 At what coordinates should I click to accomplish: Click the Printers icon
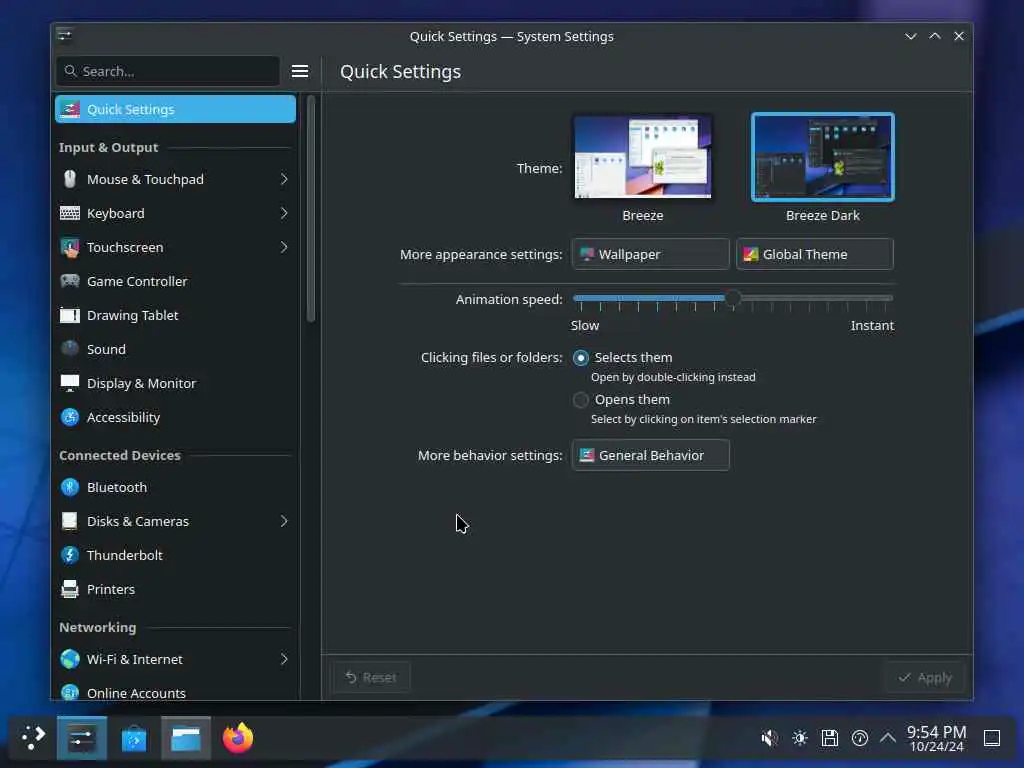pos(70,589)
